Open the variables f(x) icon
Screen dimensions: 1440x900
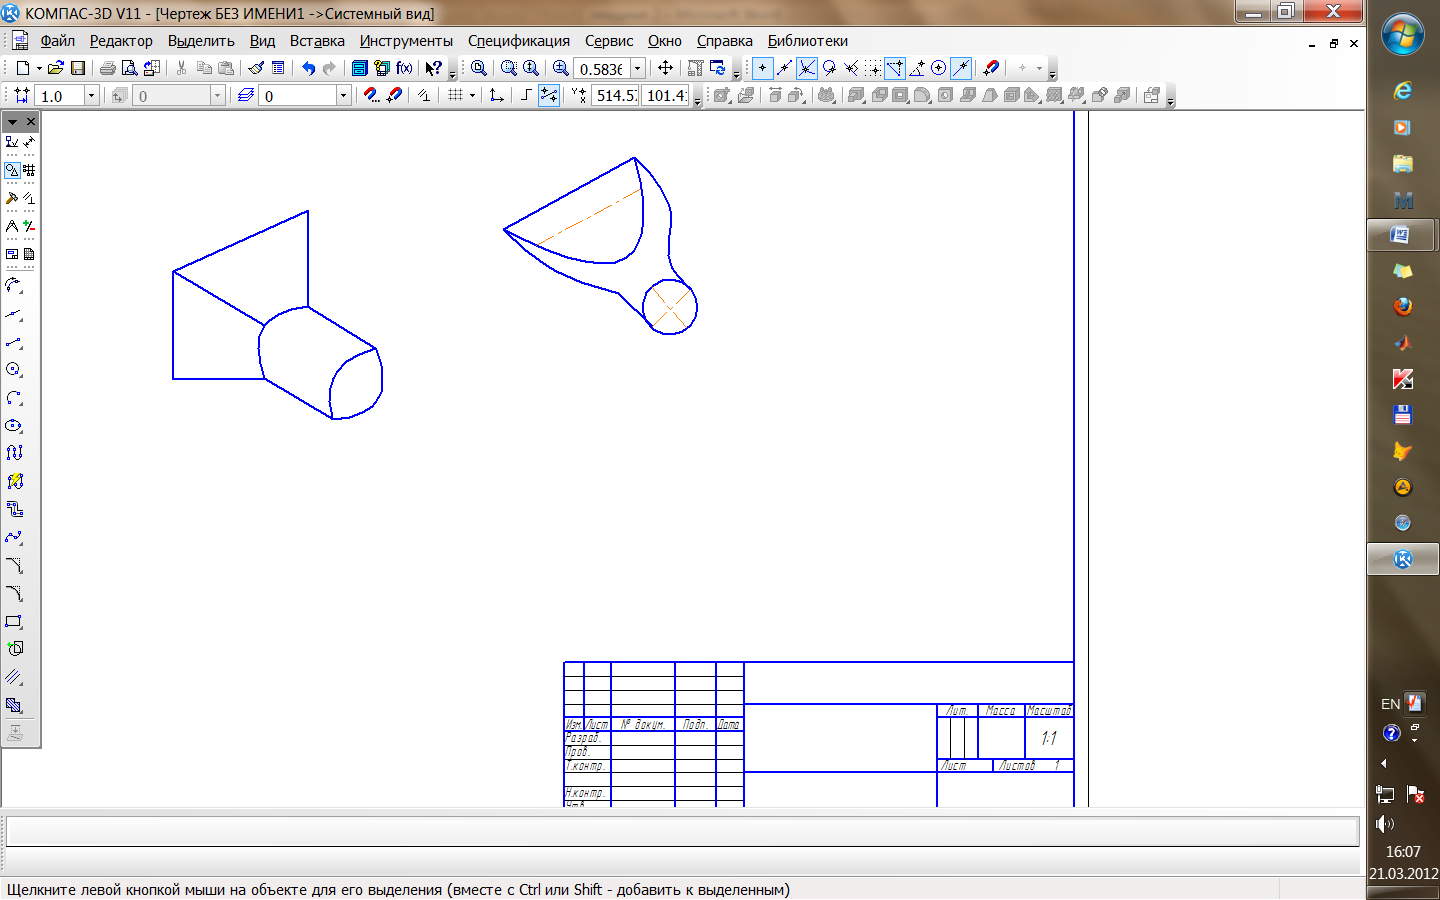tap(404, 68)
